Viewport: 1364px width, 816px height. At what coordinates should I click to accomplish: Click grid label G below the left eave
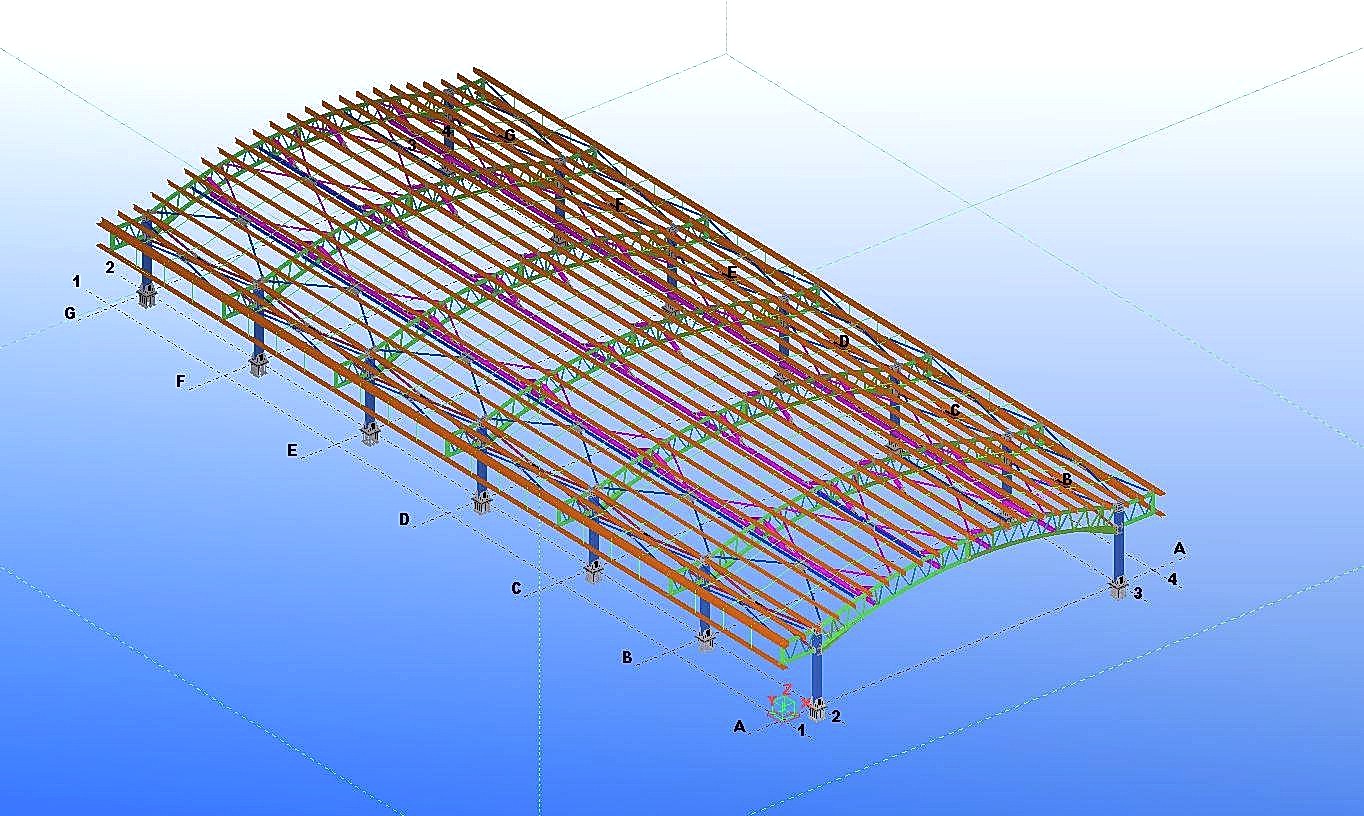point(69,313)
